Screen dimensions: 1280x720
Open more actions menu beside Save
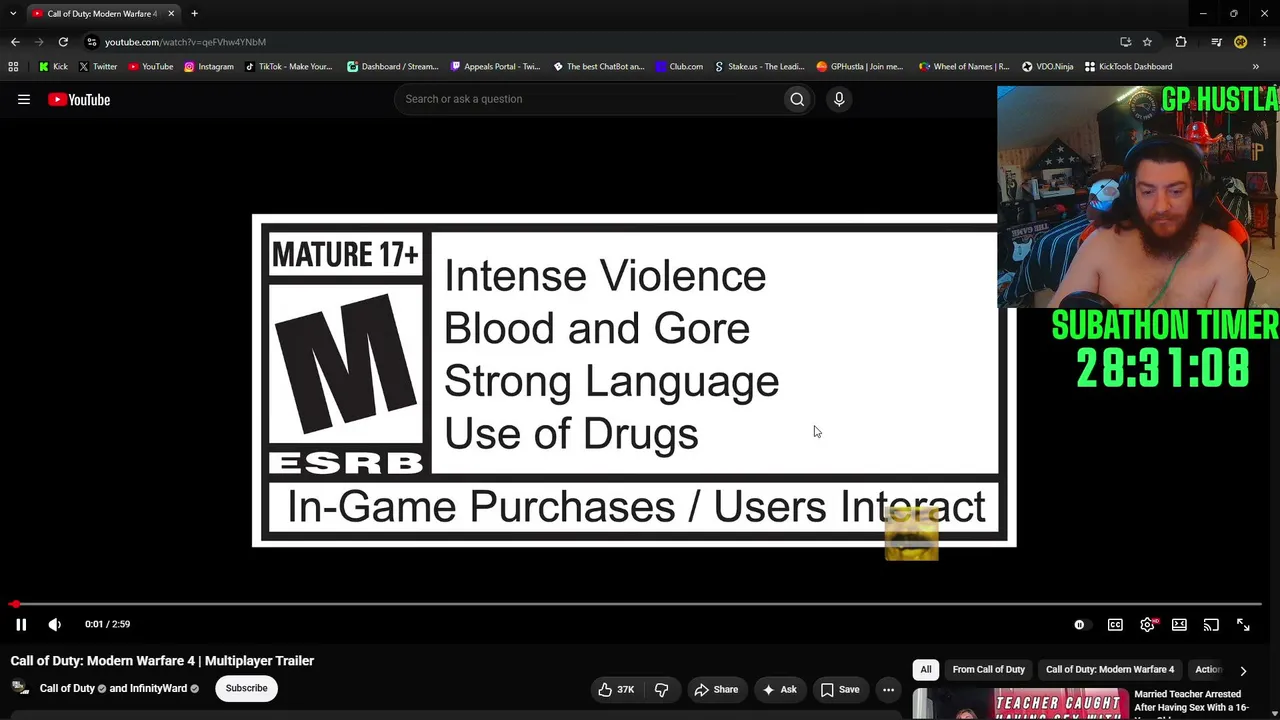click(888, 689)
